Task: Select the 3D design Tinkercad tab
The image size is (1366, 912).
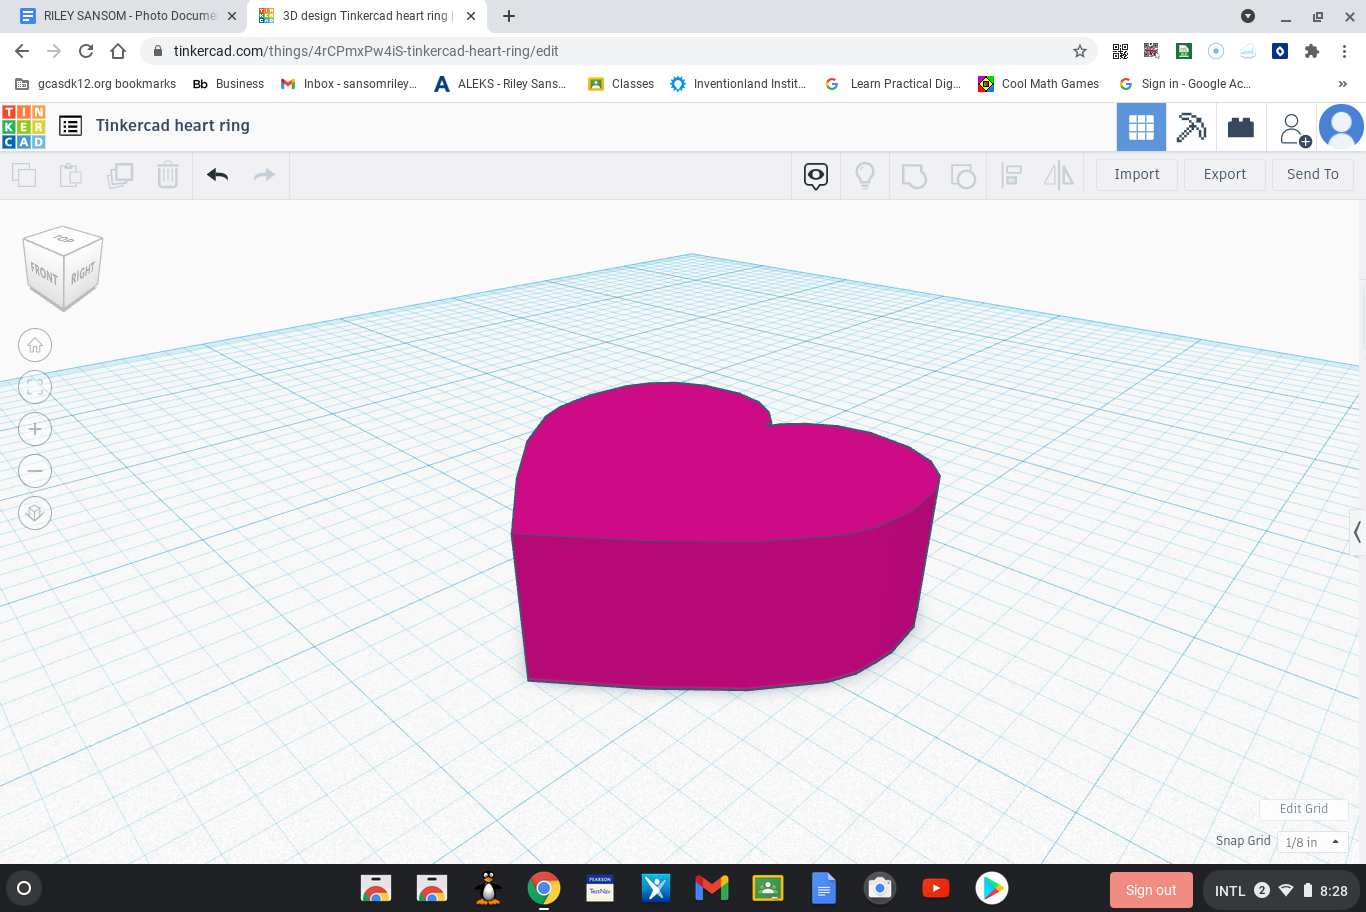Action: pyautogui.click(x=365, y=16)
